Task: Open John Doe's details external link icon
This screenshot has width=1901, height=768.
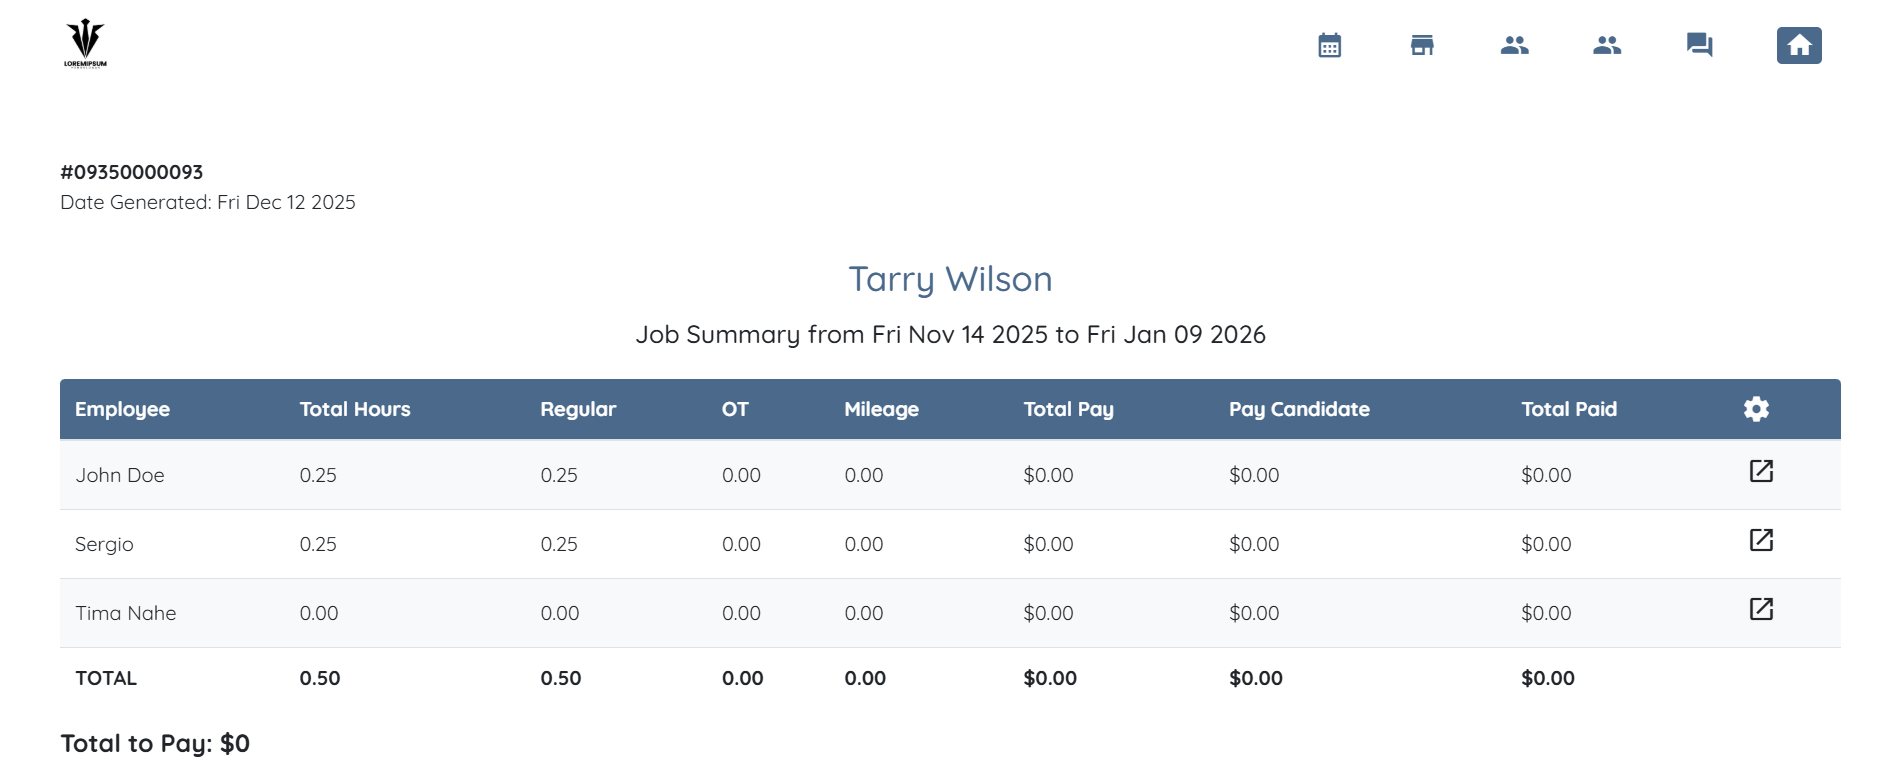Action: click(1761, 471)
